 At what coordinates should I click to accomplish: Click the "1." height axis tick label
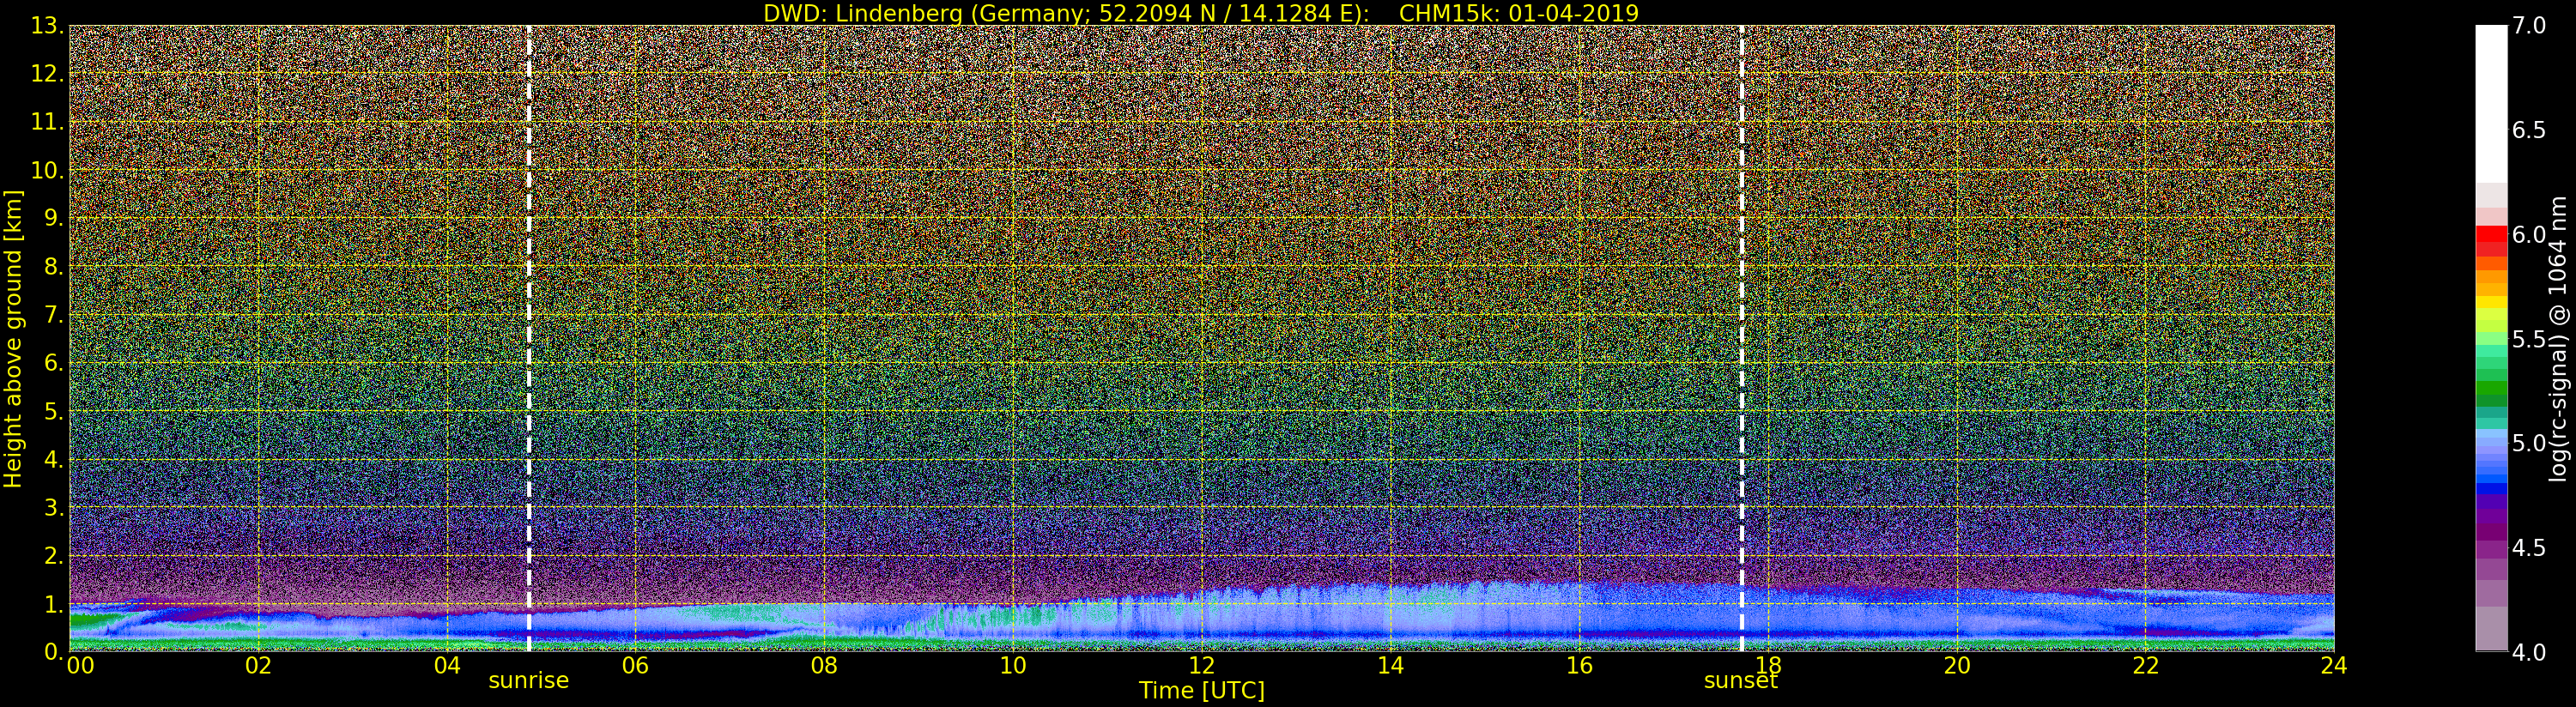[x=53, y=604]
